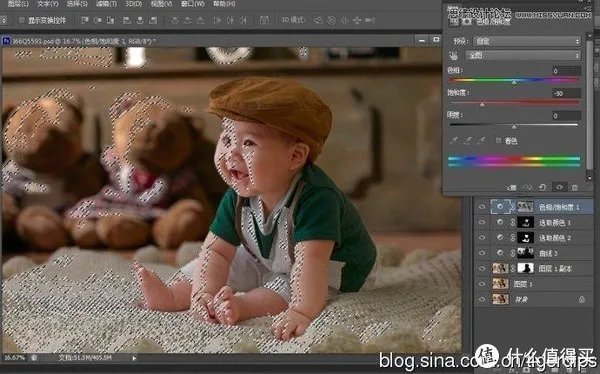Viewport: 600px width, 374px height.
Task: Select the add-to-sample eyedropper icon
Action: 468,141
